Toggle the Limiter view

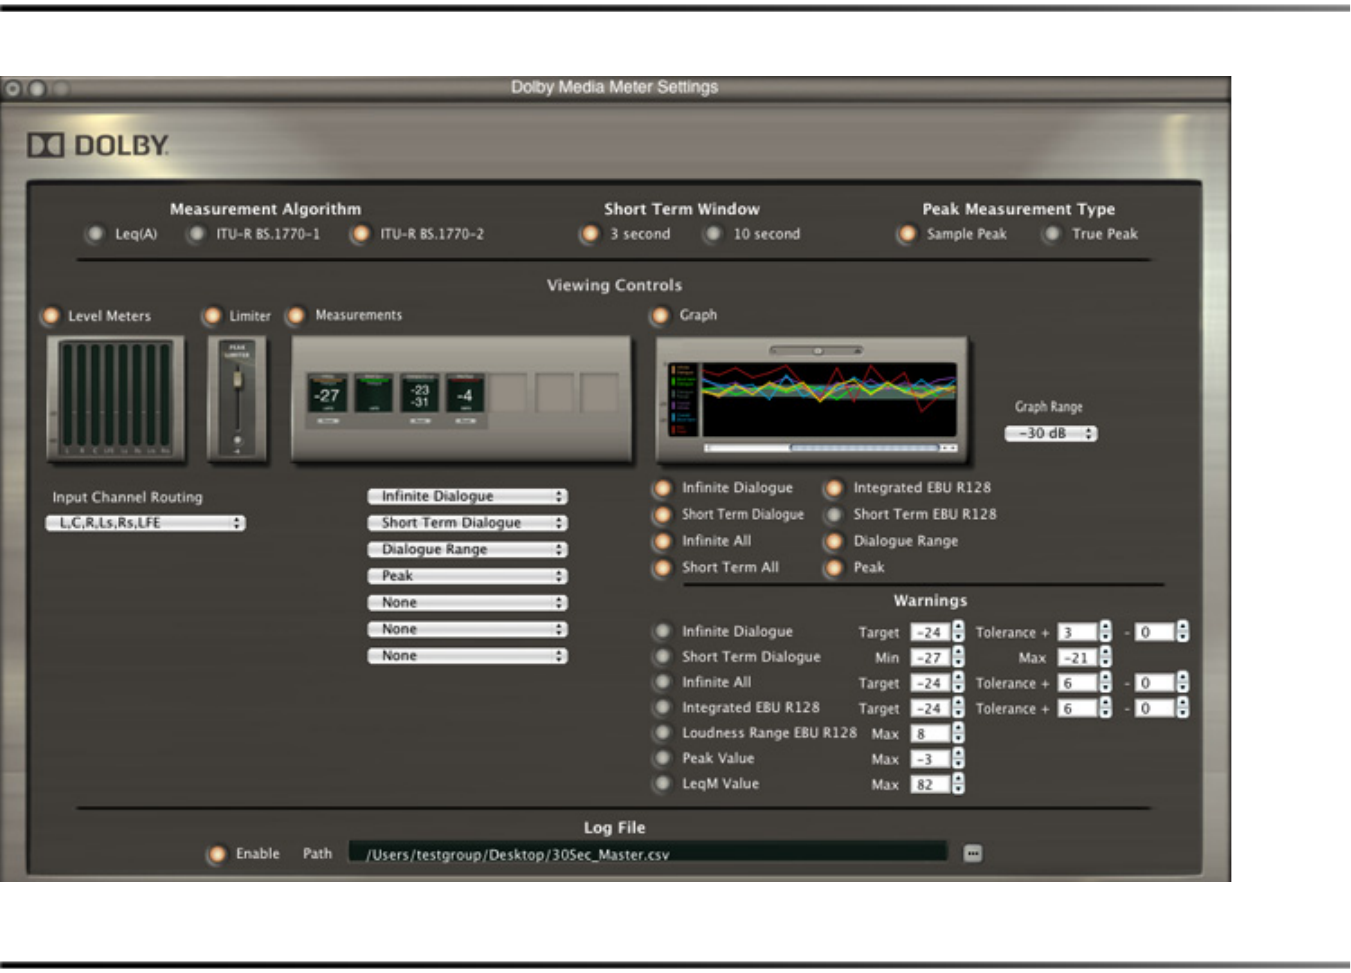point(212,316)
